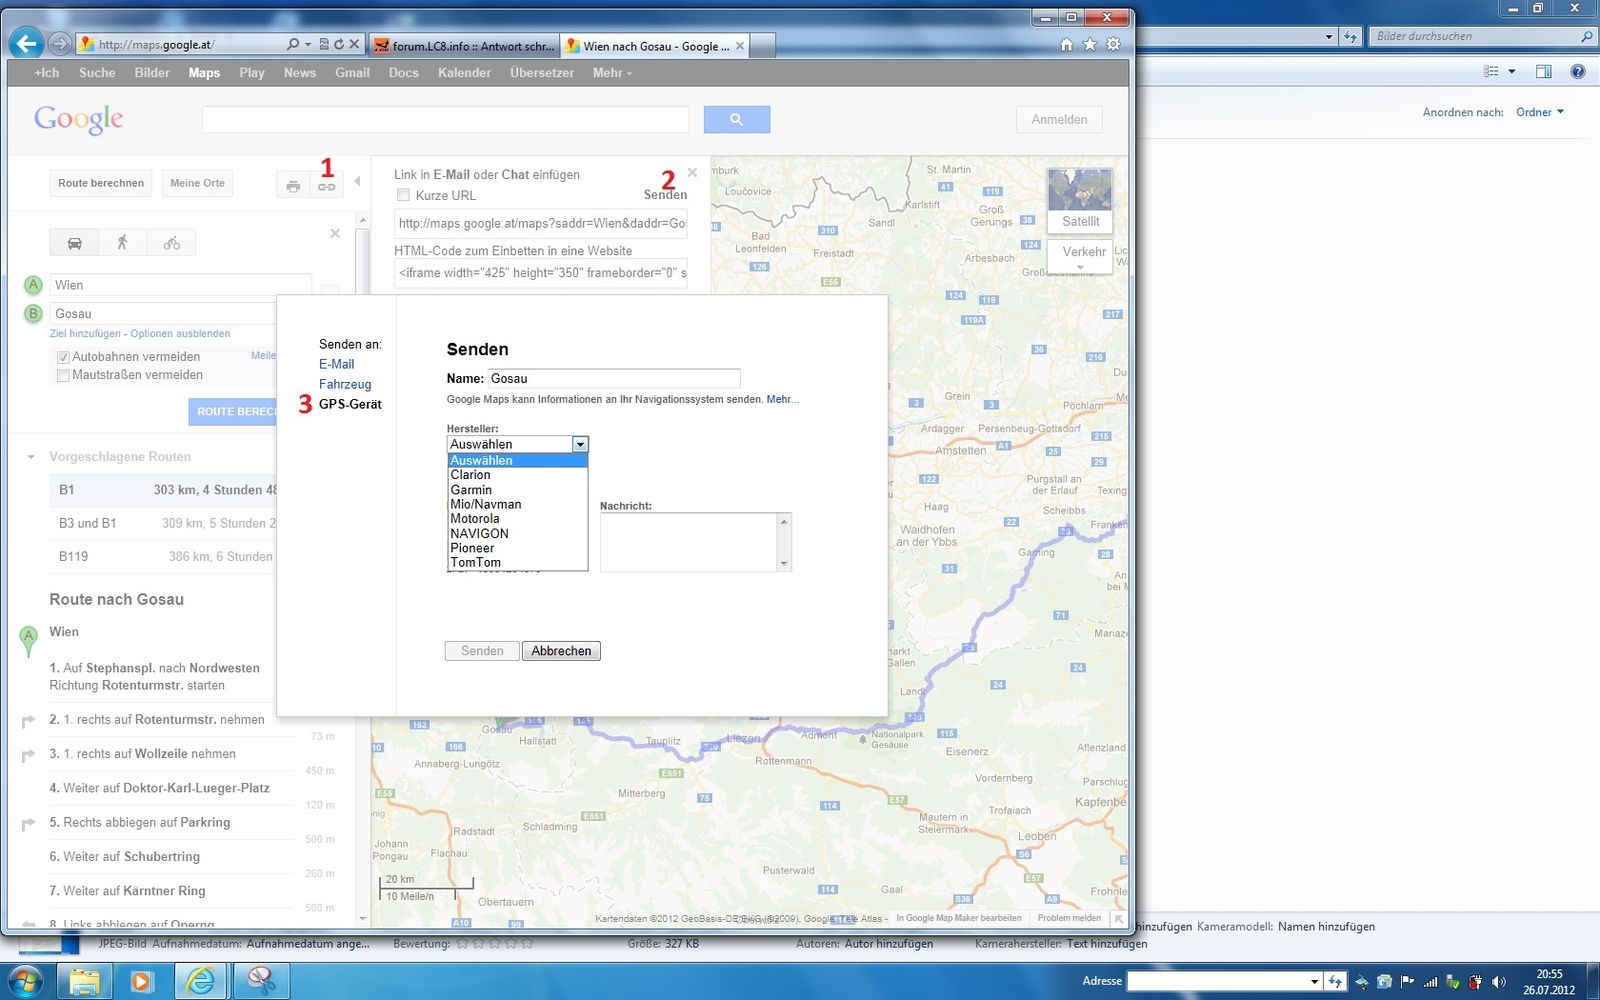The image size is (1600, 1000).
Task: Click browser back arrow button
Action: pyautogui.click(x=27, y=44)
